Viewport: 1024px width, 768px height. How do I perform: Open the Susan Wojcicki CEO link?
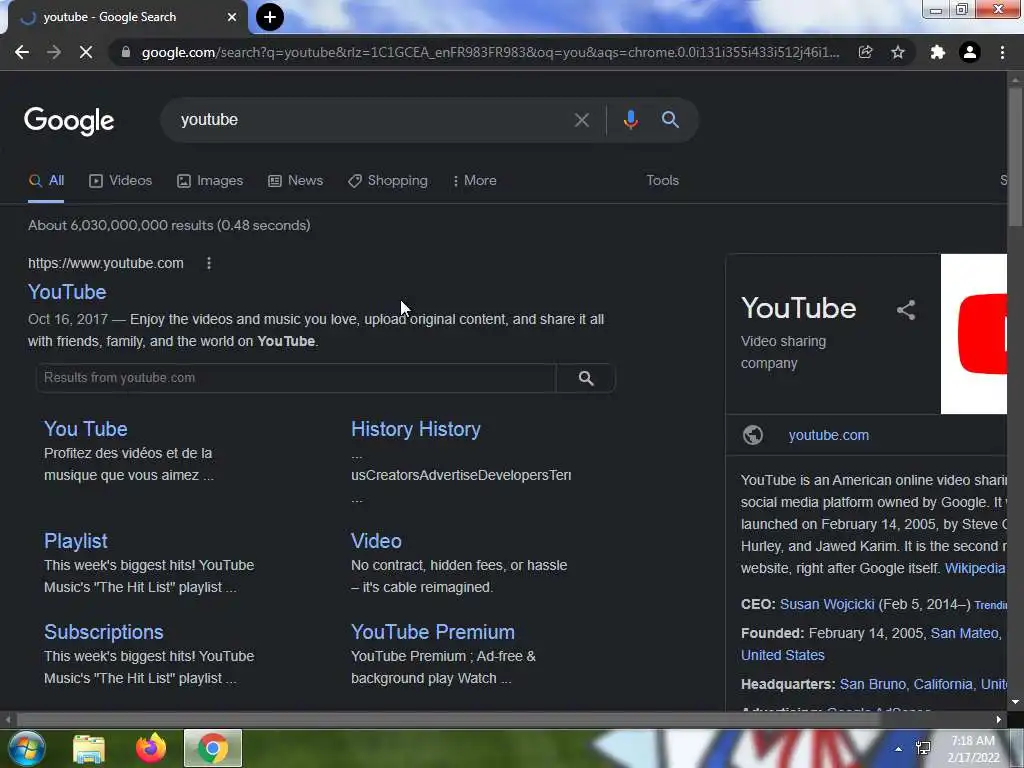[x=827, y=605]
